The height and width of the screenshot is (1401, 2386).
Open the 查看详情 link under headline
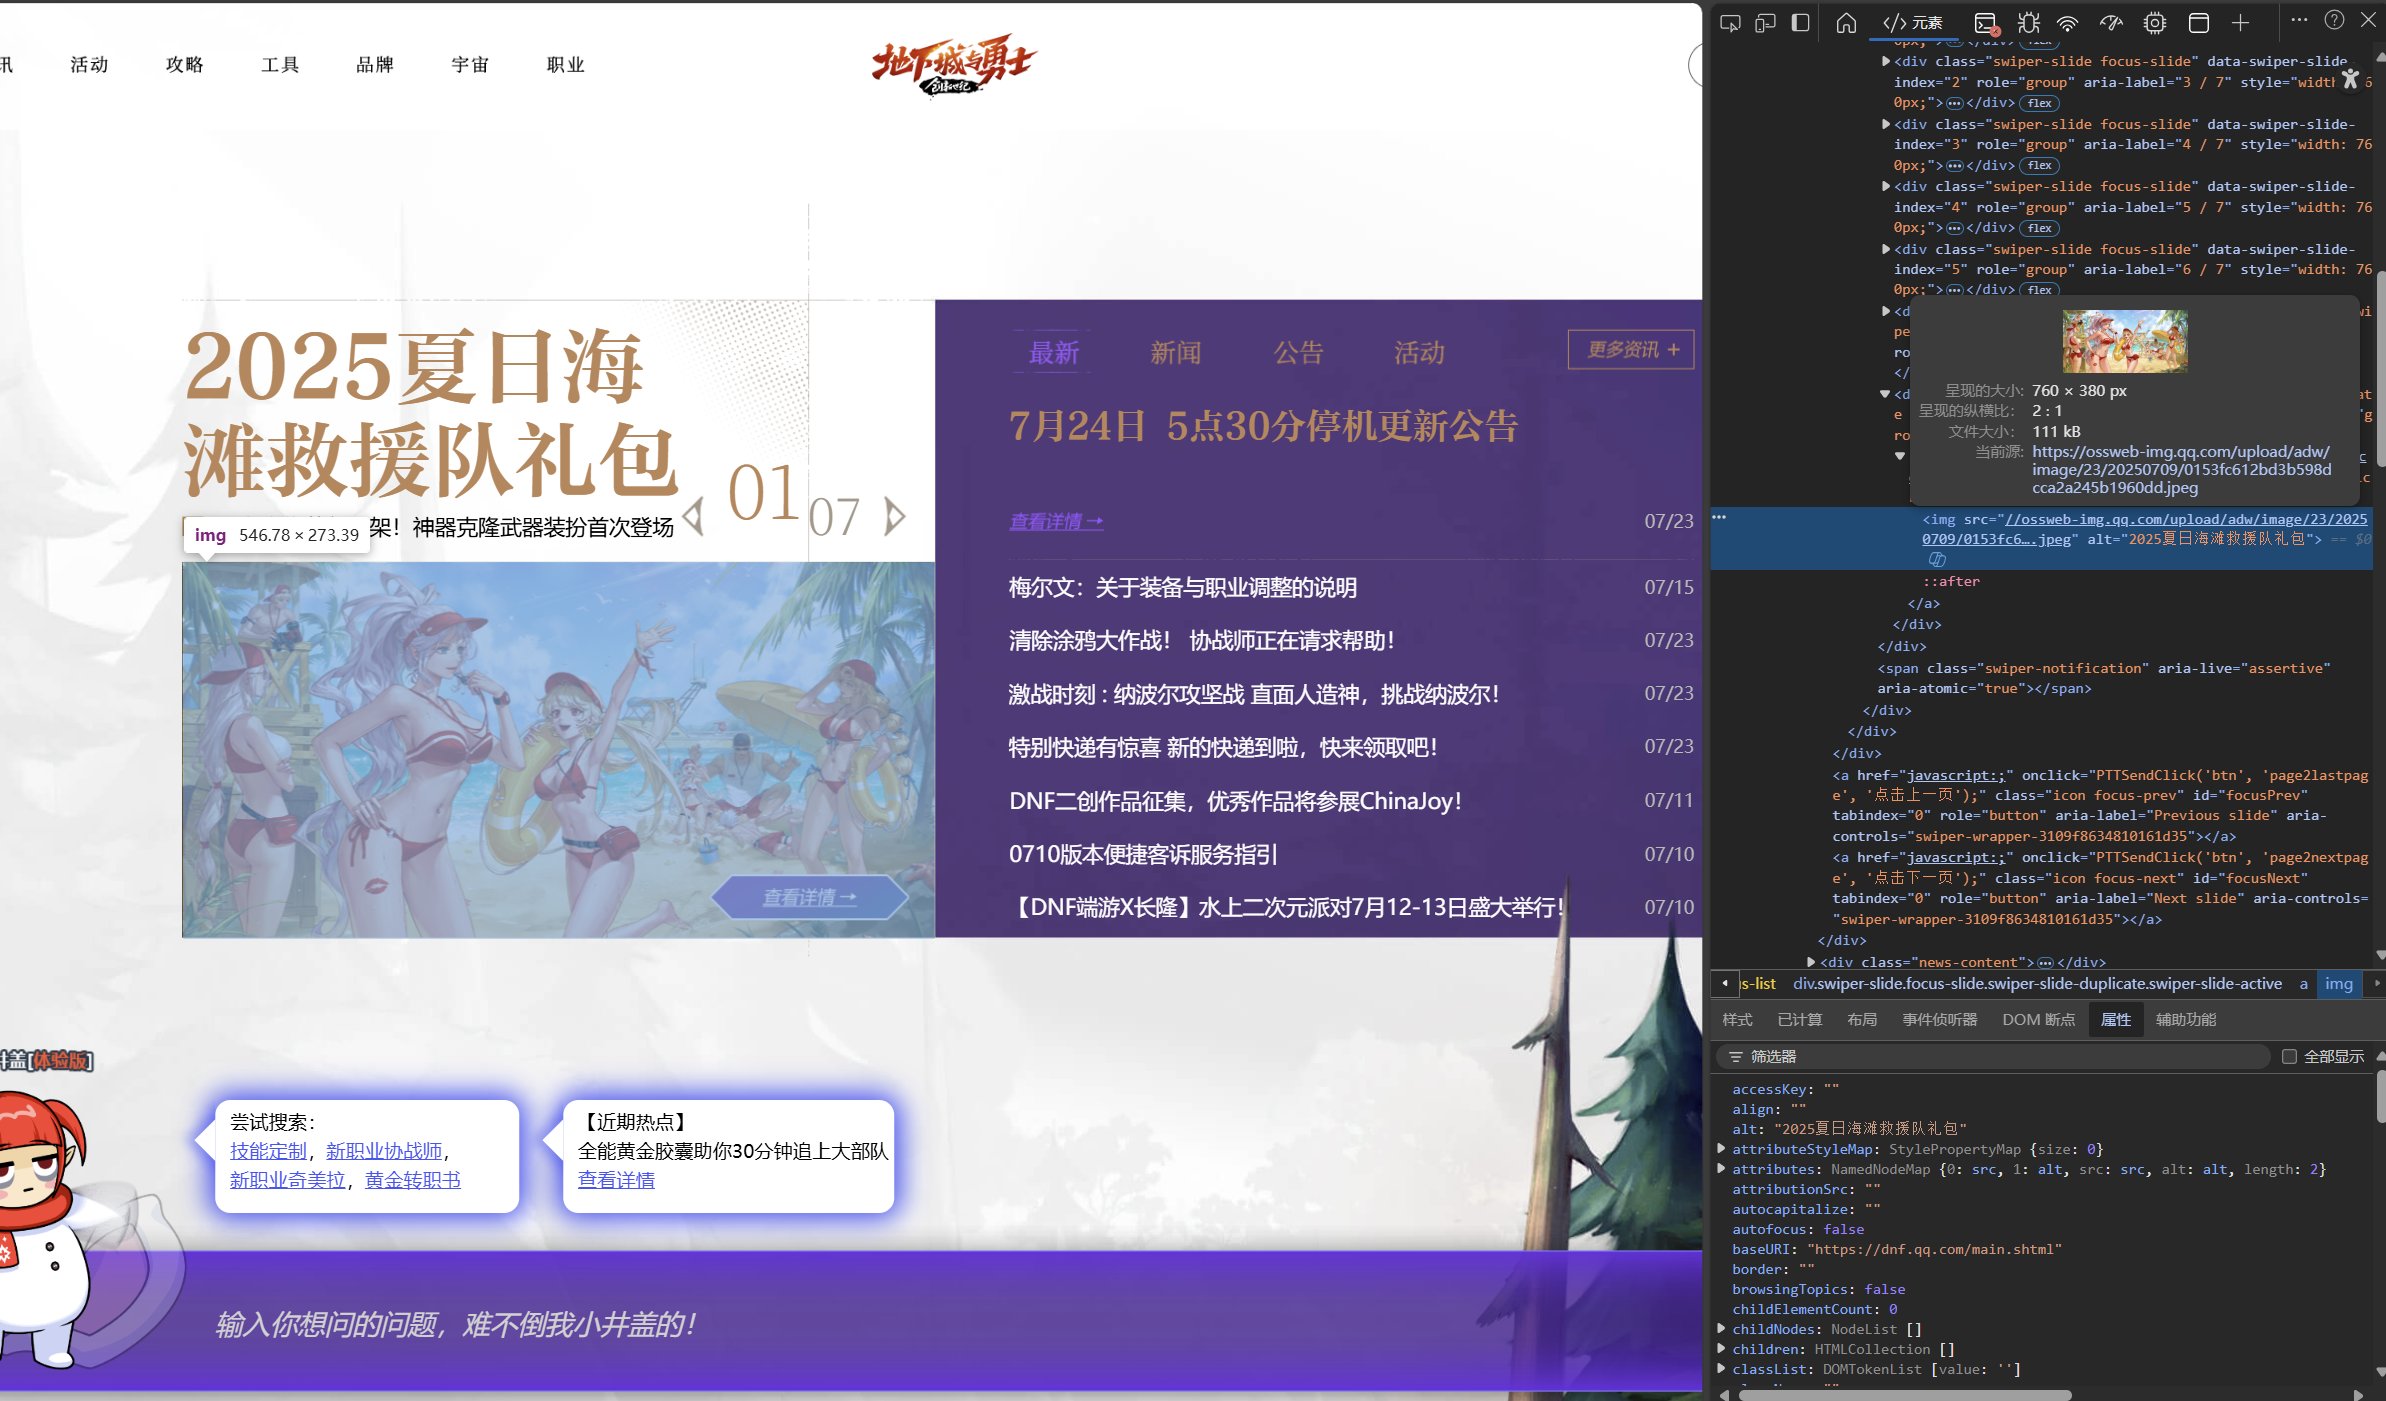tap(1056, 521)
